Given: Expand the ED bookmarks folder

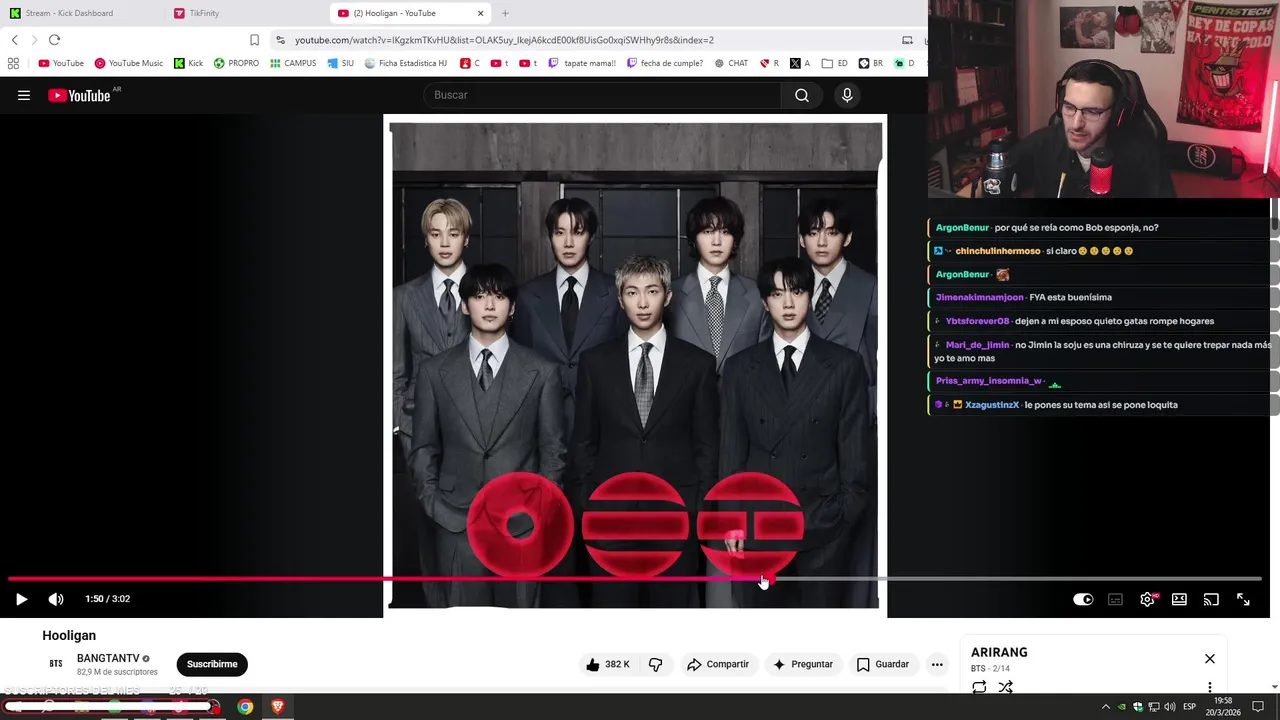Looking at the screenshot, I should pos(834,63).
